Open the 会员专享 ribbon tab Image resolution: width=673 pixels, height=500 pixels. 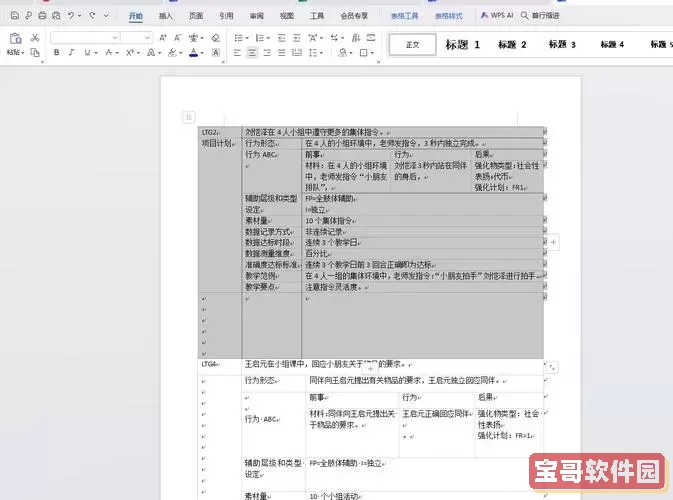(354, 16)
